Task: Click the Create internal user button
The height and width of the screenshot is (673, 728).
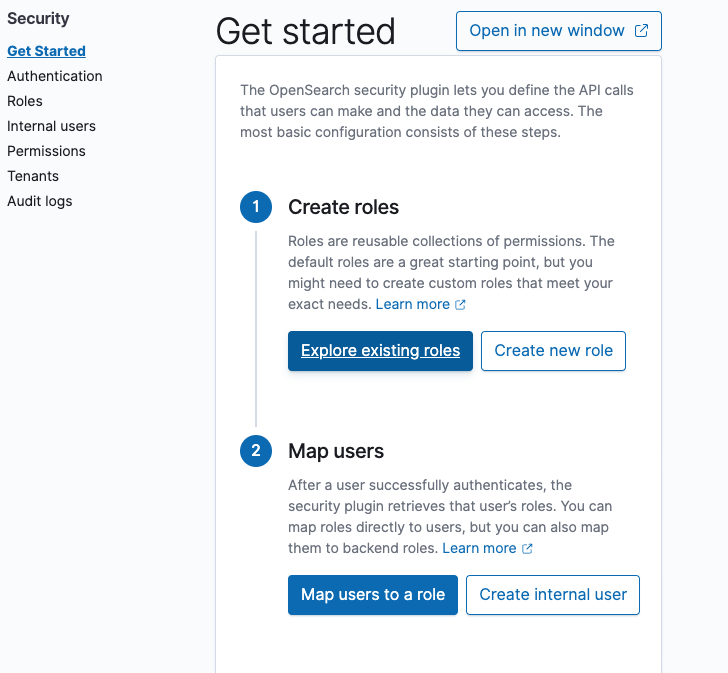Action: click(x=553, y=595)
